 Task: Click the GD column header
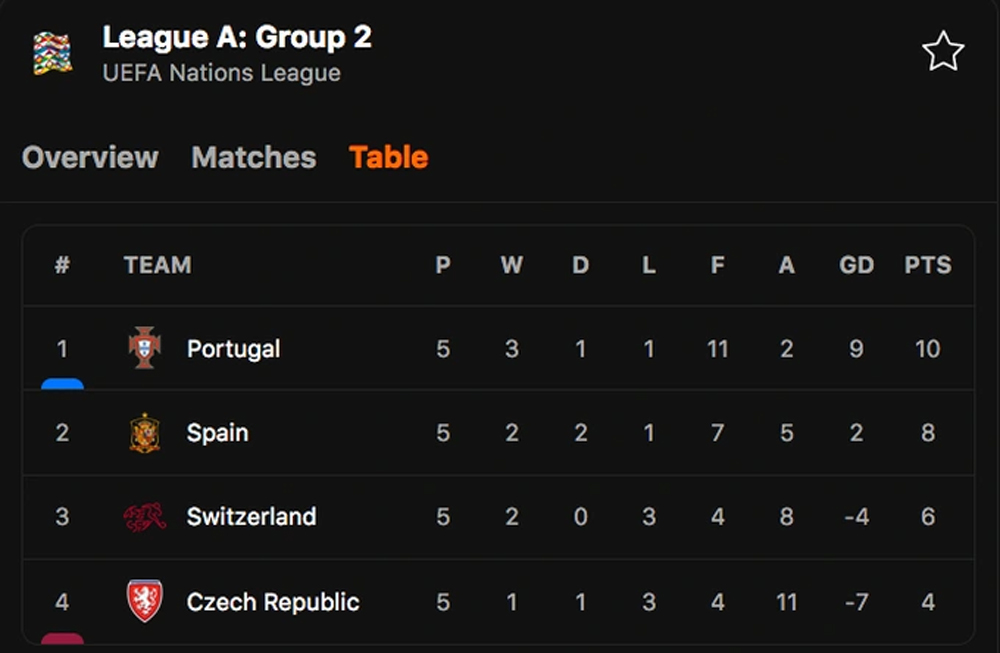(x=857, y=265)
